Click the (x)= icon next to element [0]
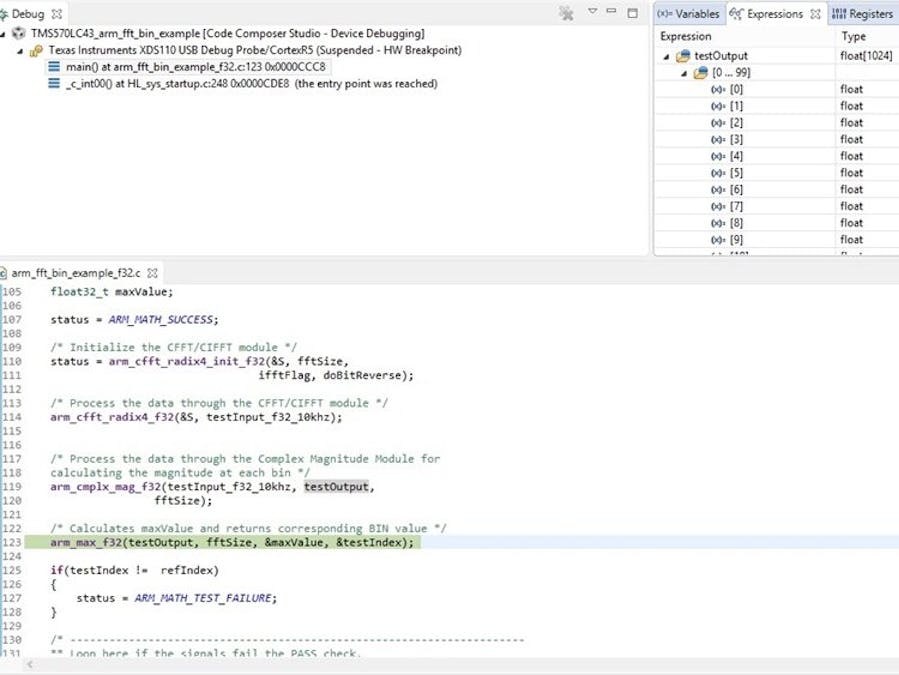 pyautogui.click(x=718, y=89)
